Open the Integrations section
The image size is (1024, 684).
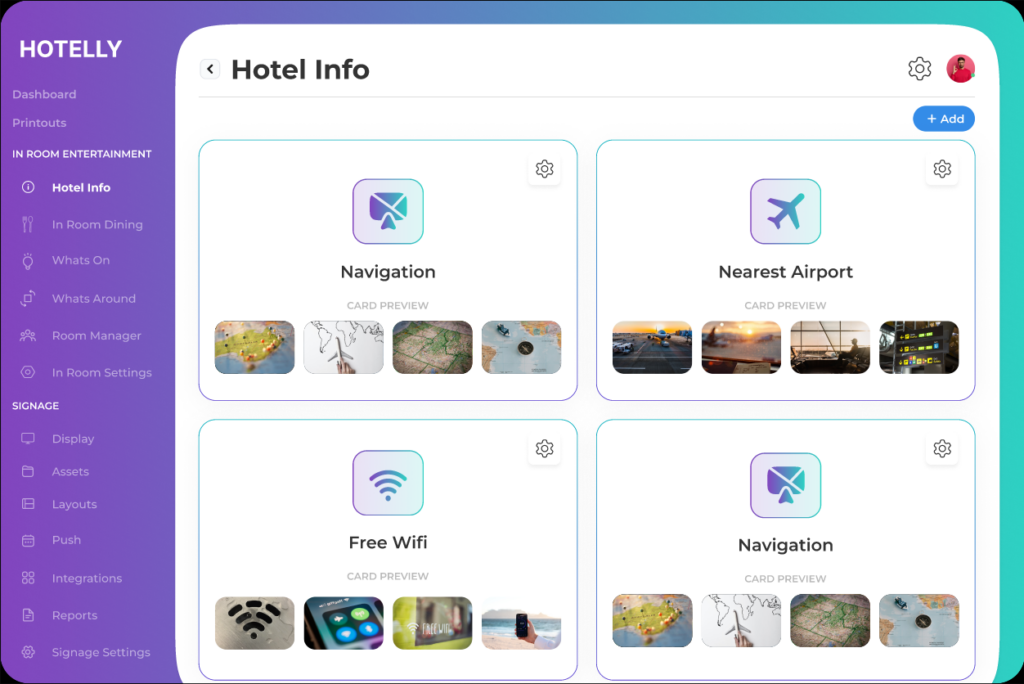[87, 579]
